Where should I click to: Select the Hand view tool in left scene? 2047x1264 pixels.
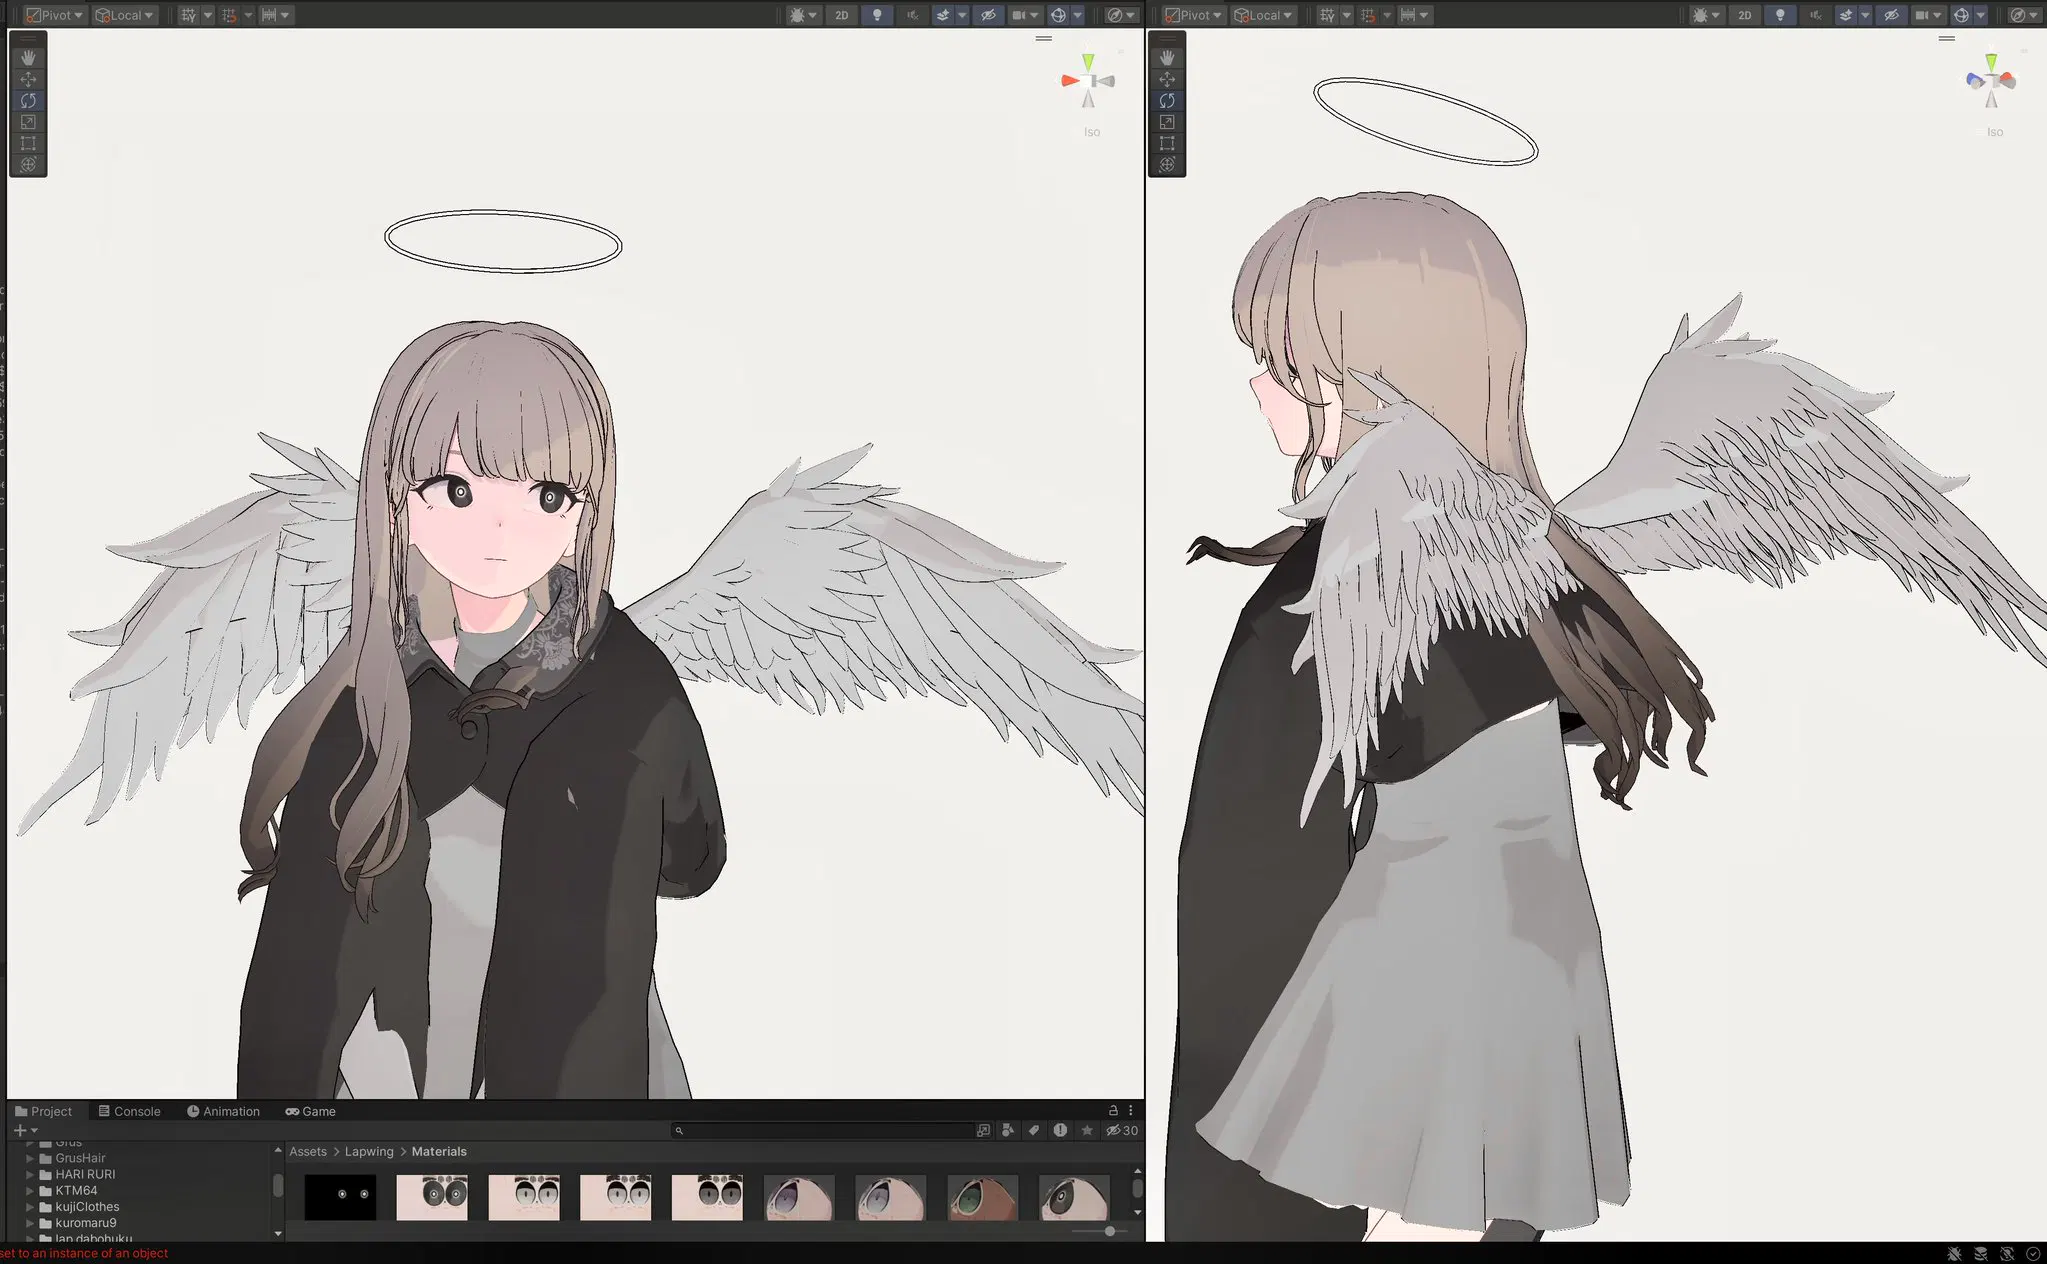28,58
